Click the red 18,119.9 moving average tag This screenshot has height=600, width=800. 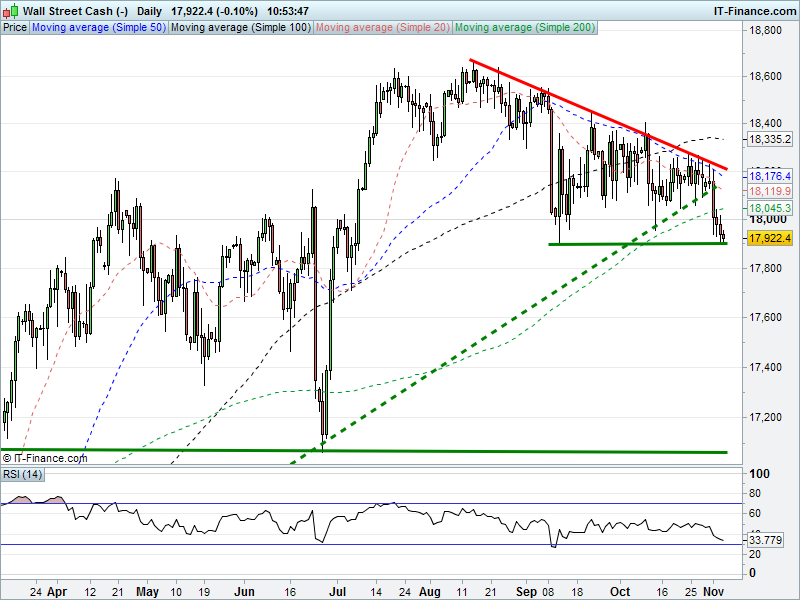[x=769, y=191]
